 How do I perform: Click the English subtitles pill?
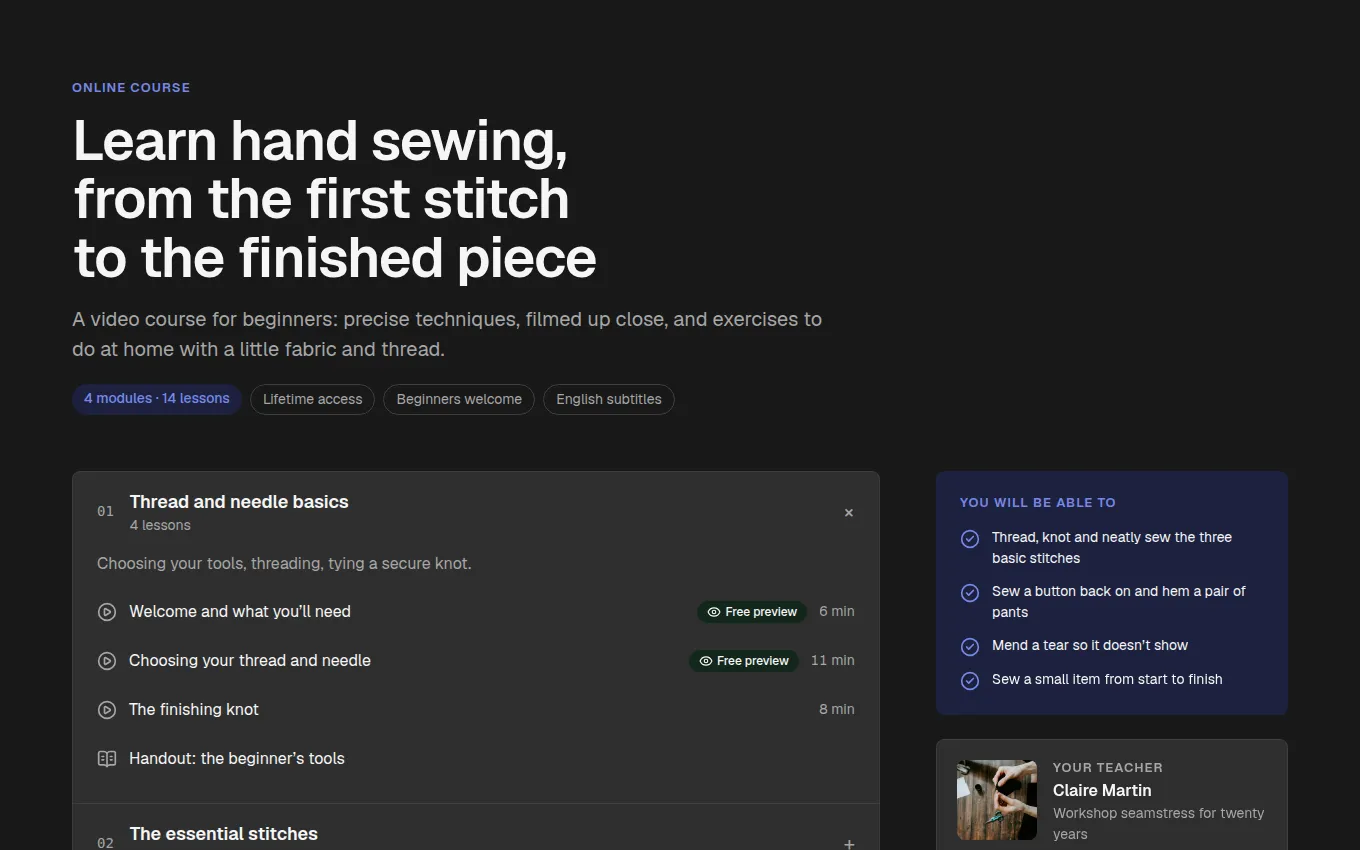point(609,400)
